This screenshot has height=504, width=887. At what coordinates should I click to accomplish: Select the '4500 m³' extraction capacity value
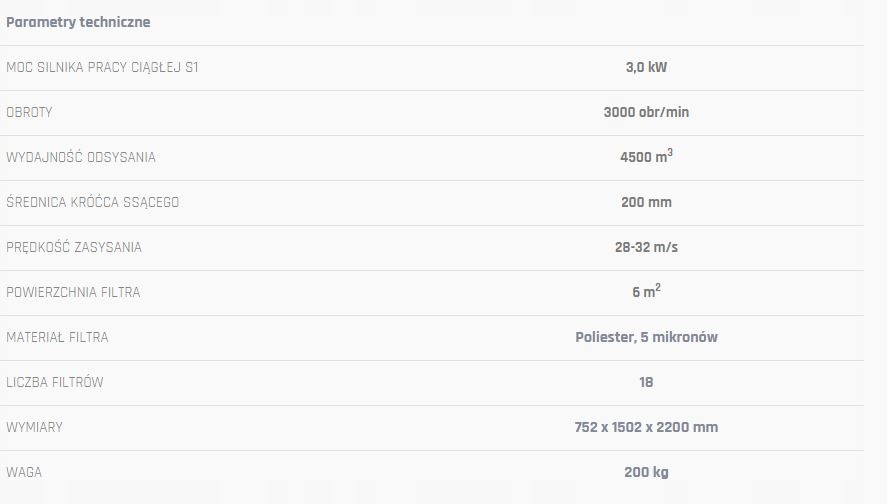coord(646,157)
